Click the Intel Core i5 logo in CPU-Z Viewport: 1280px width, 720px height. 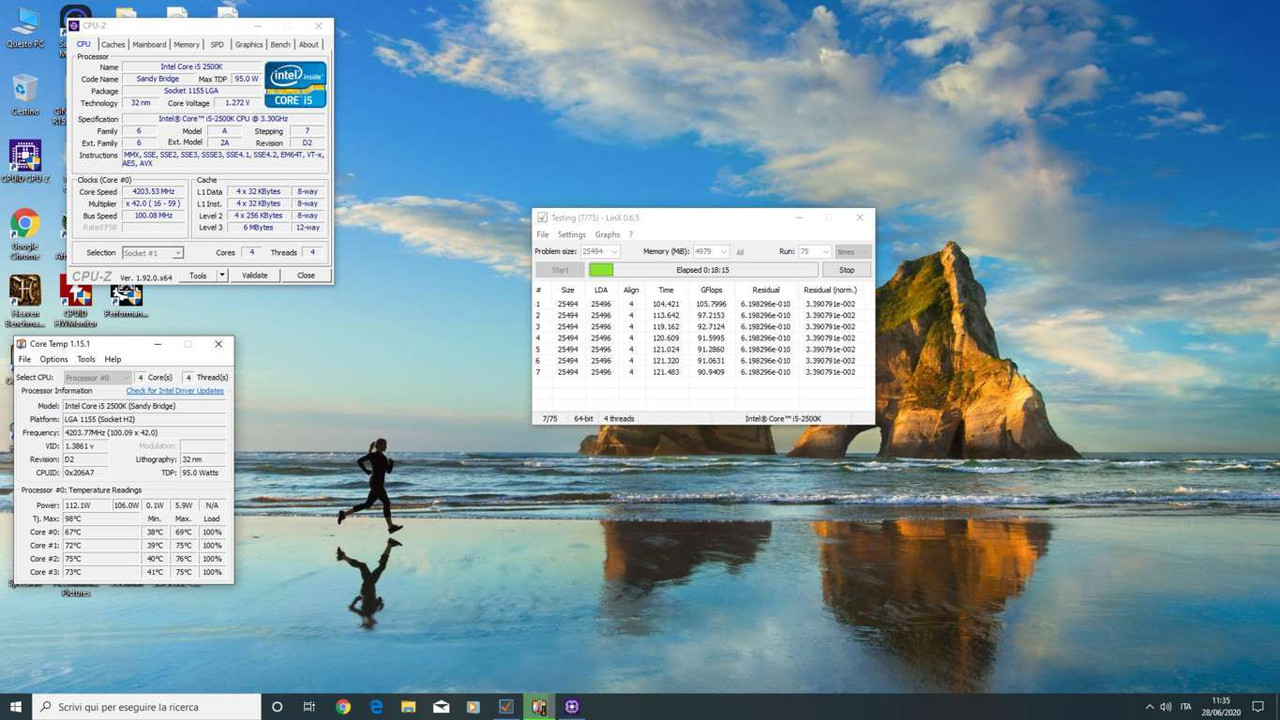pos(294,85)
